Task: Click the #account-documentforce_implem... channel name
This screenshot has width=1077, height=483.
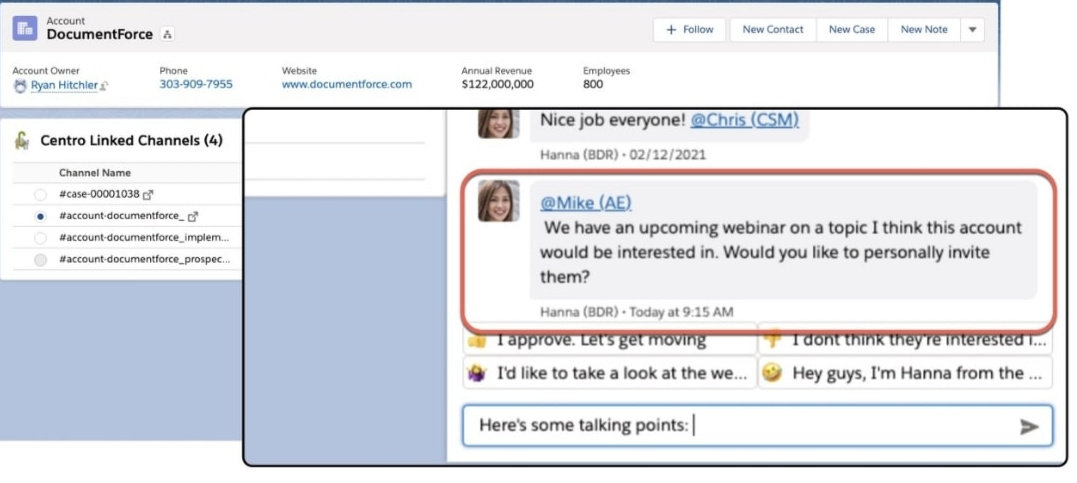Action: (144, 238)
